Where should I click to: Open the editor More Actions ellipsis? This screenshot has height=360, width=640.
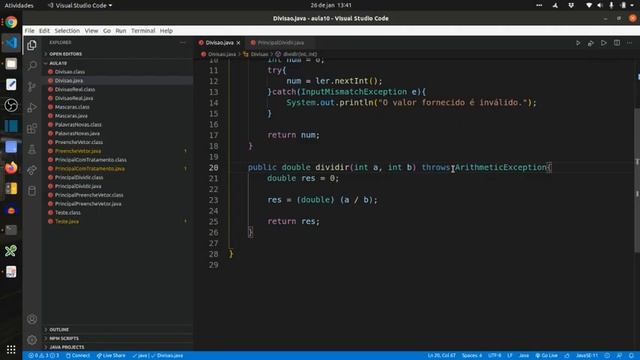pos(629,43)
